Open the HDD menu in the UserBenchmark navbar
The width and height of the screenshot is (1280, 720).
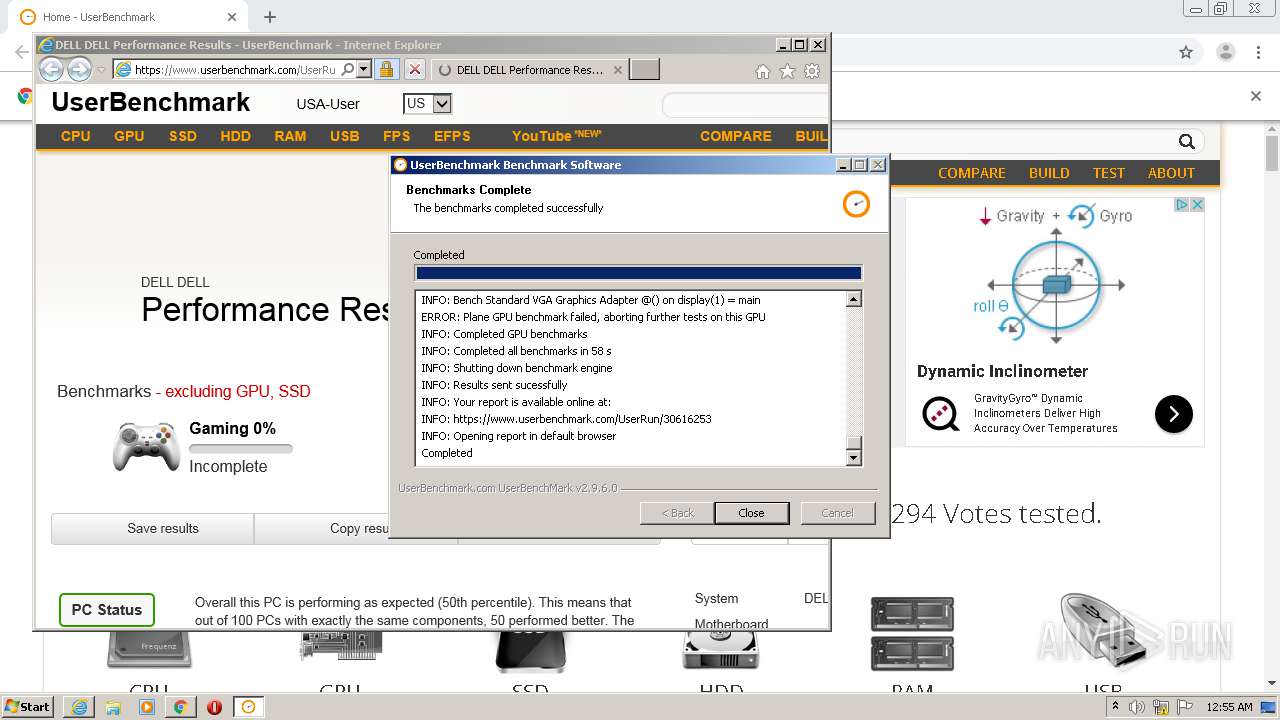pyautogui.click(x=236, y=136)
